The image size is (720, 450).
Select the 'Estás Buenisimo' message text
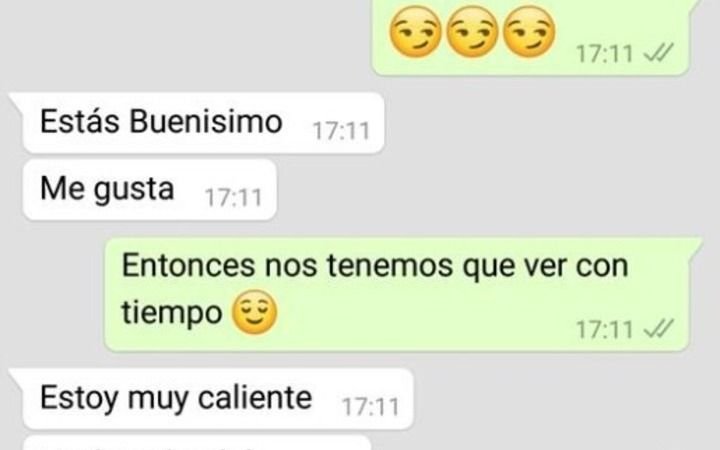[161, 122]
